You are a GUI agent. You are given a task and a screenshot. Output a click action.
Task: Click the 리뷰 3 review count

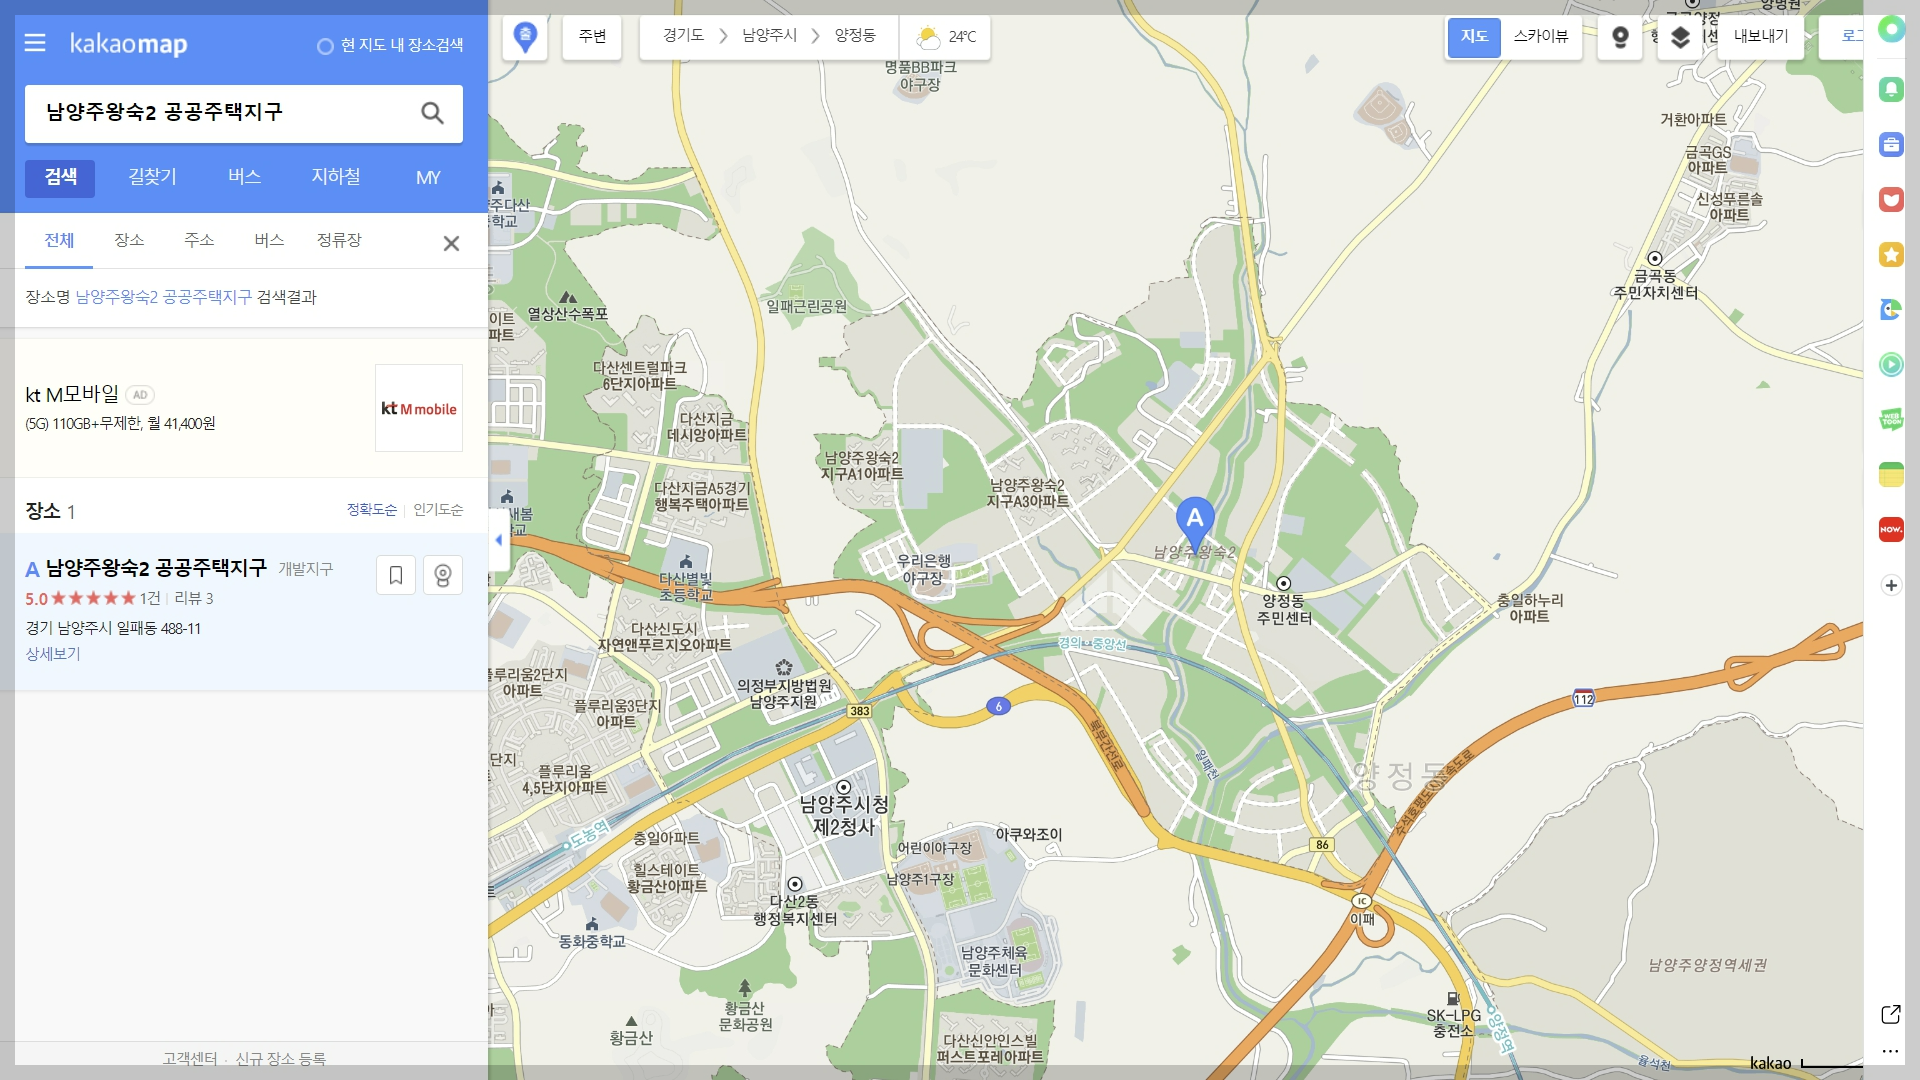pos(194,599)
